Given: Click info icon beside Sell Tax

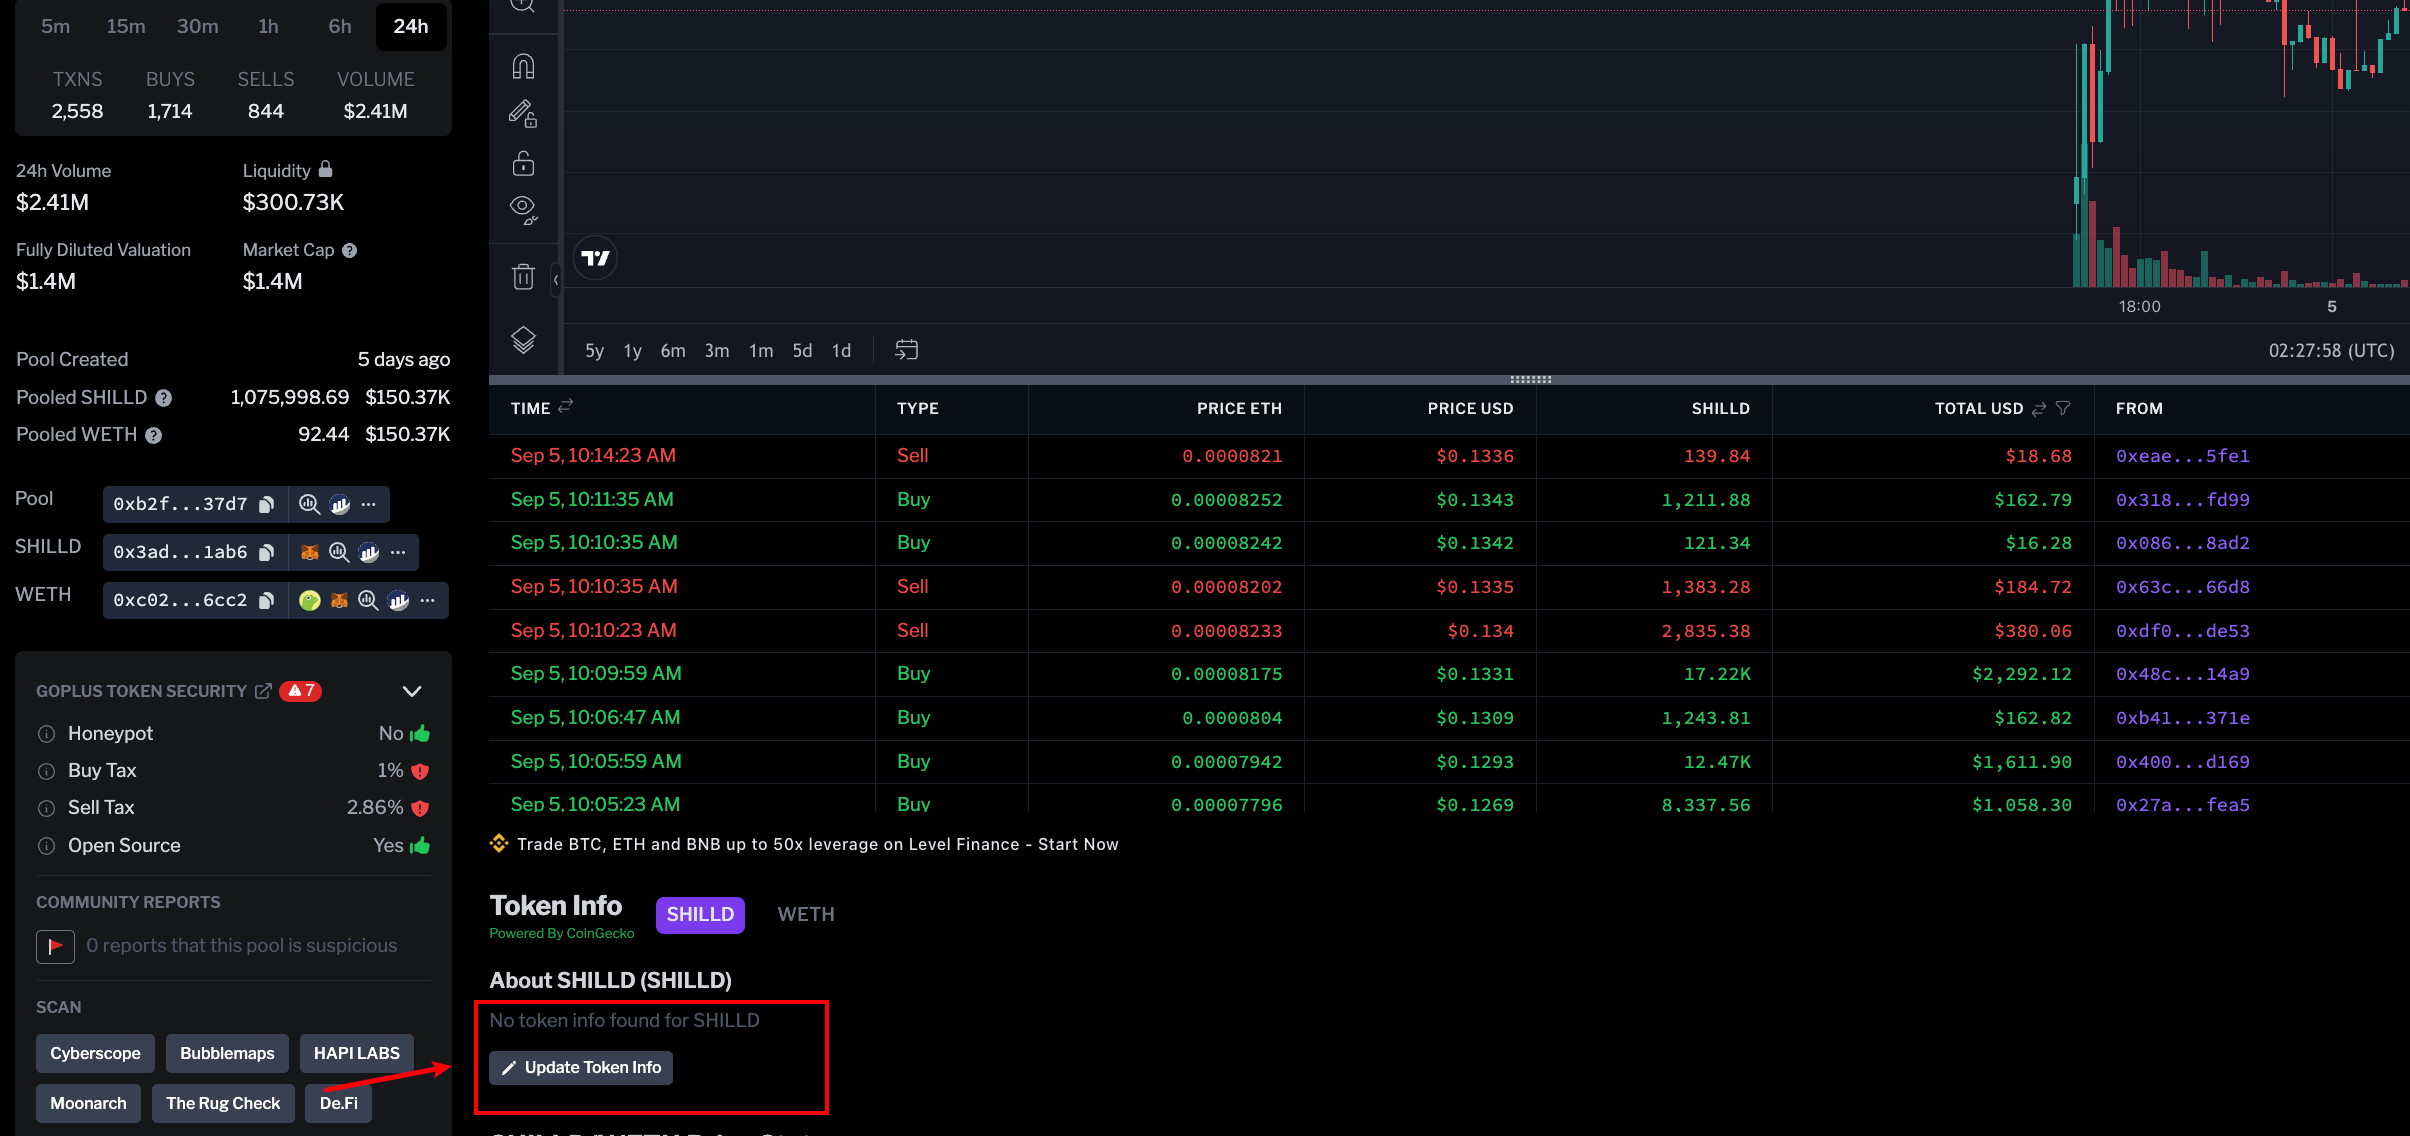Looking at the screenshot, I should tap(46, 808).
